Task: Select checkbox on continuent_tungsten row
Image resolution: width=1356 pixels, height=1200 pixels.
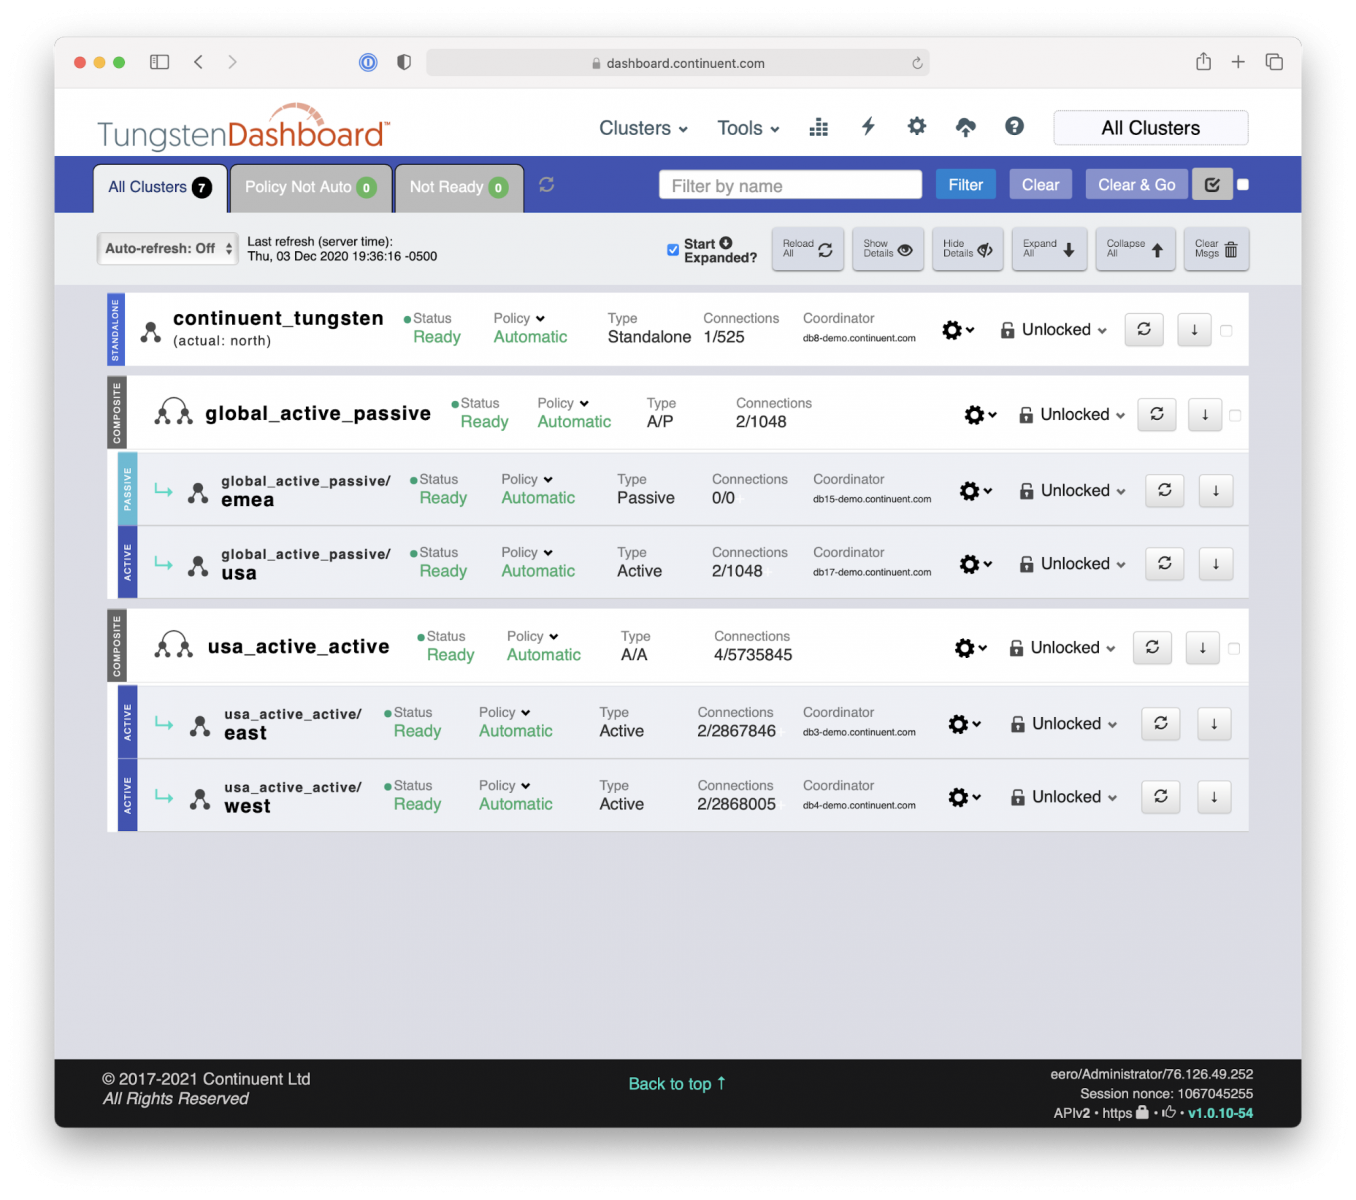Action: (x=1227, y=330)
